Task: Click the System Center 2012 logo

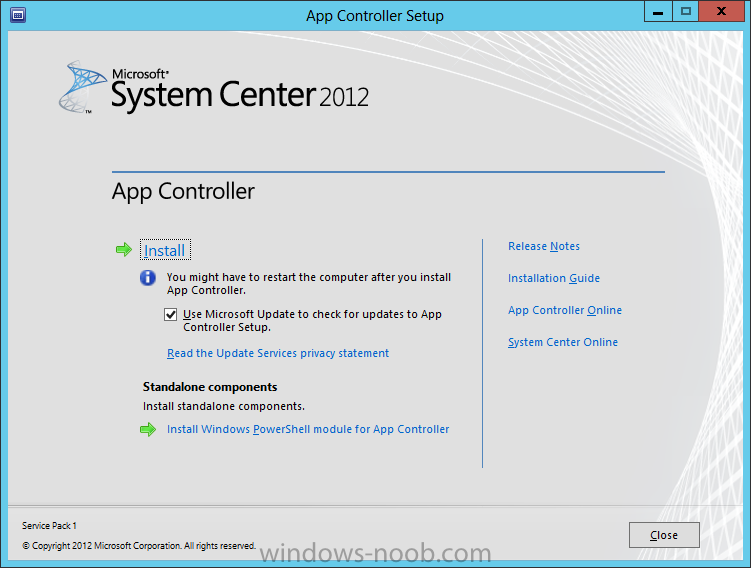Action: tap(214, 88)
